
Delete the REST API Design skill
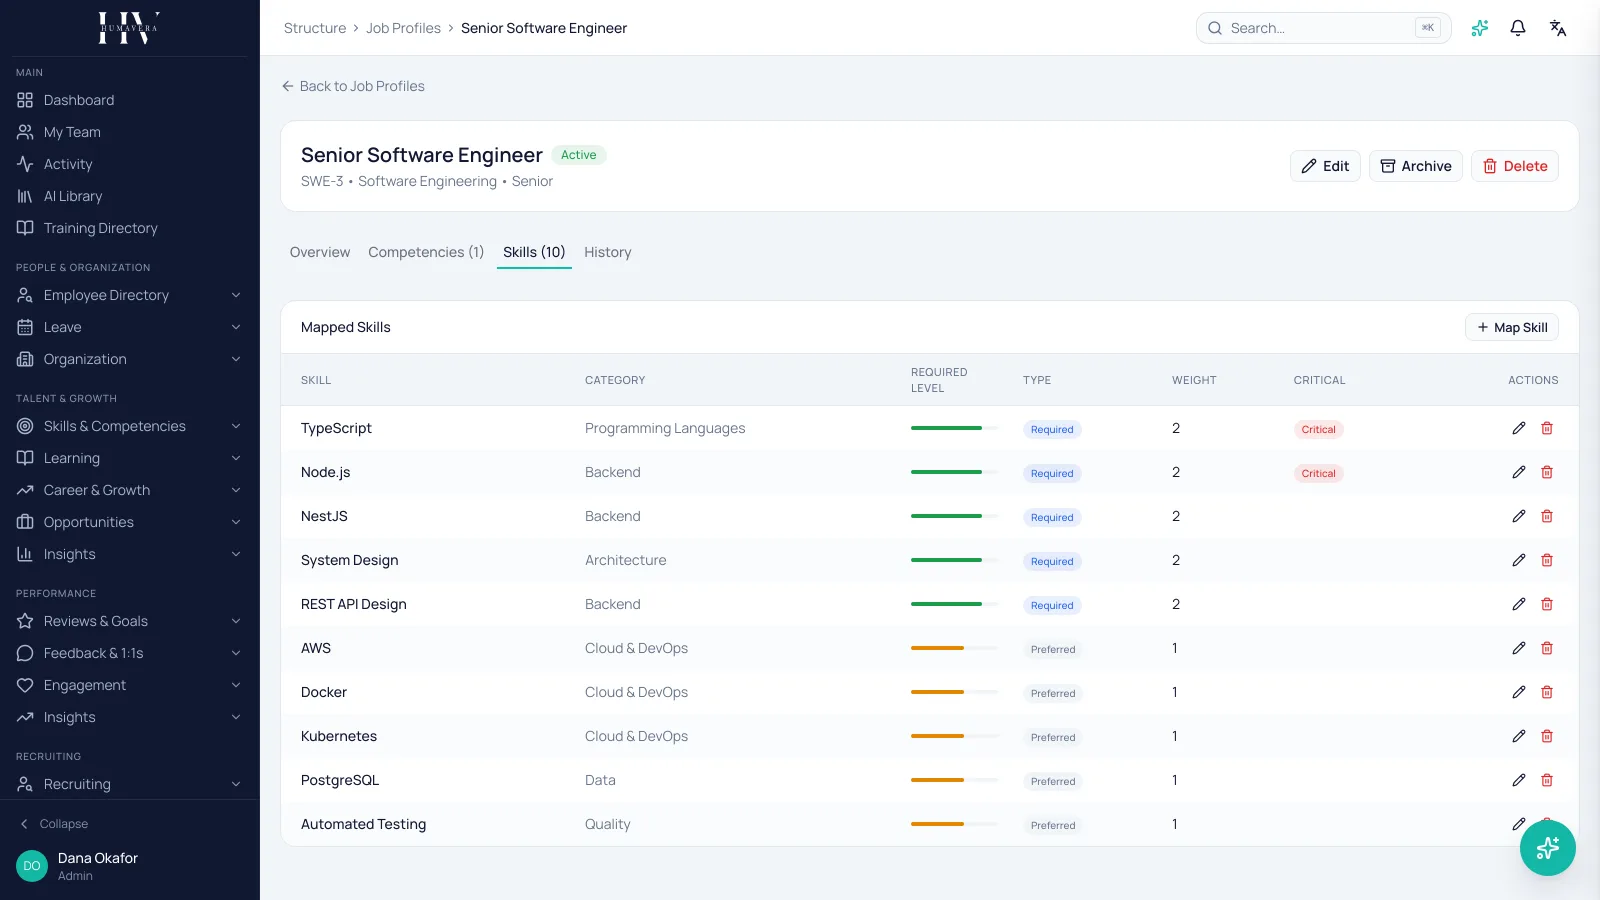pyautogui.click(x=1547, y=604)
